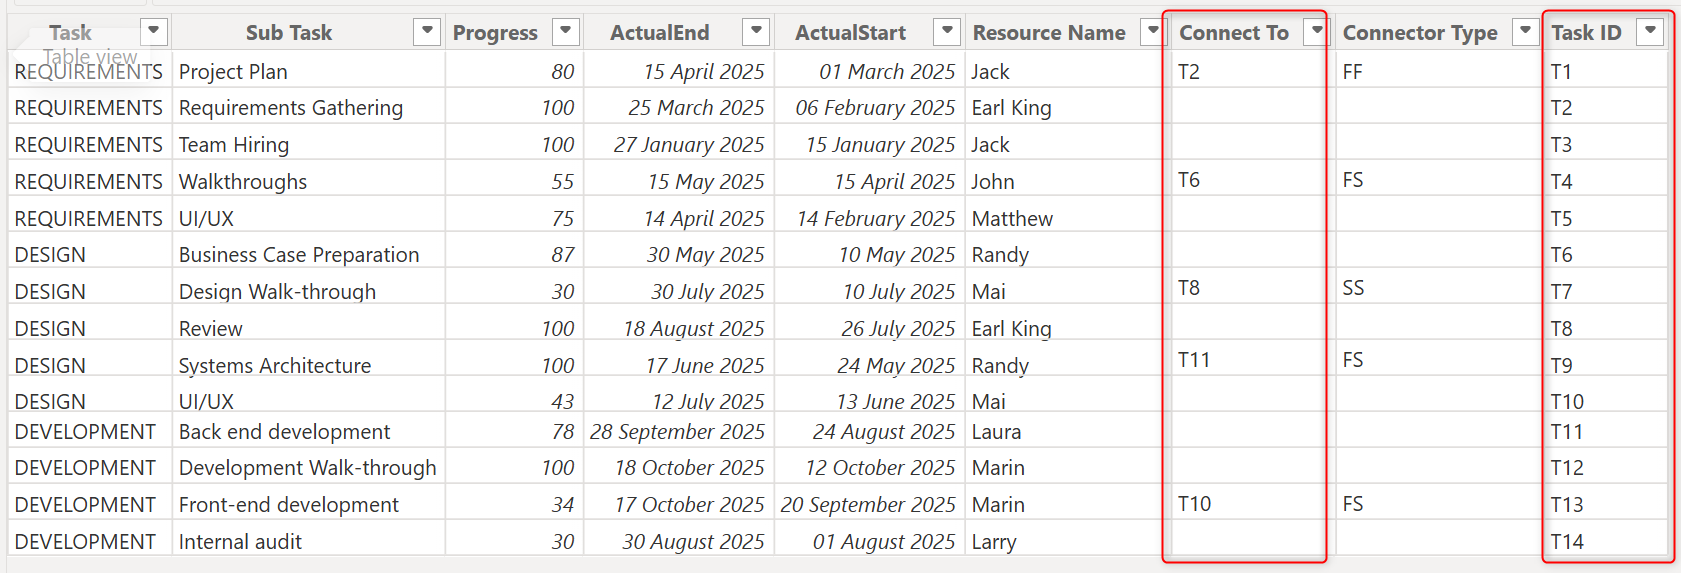Click the Requirements Gathering sub task cell
The height and width of the screenshot is (573, 1681).
[291, 108]
